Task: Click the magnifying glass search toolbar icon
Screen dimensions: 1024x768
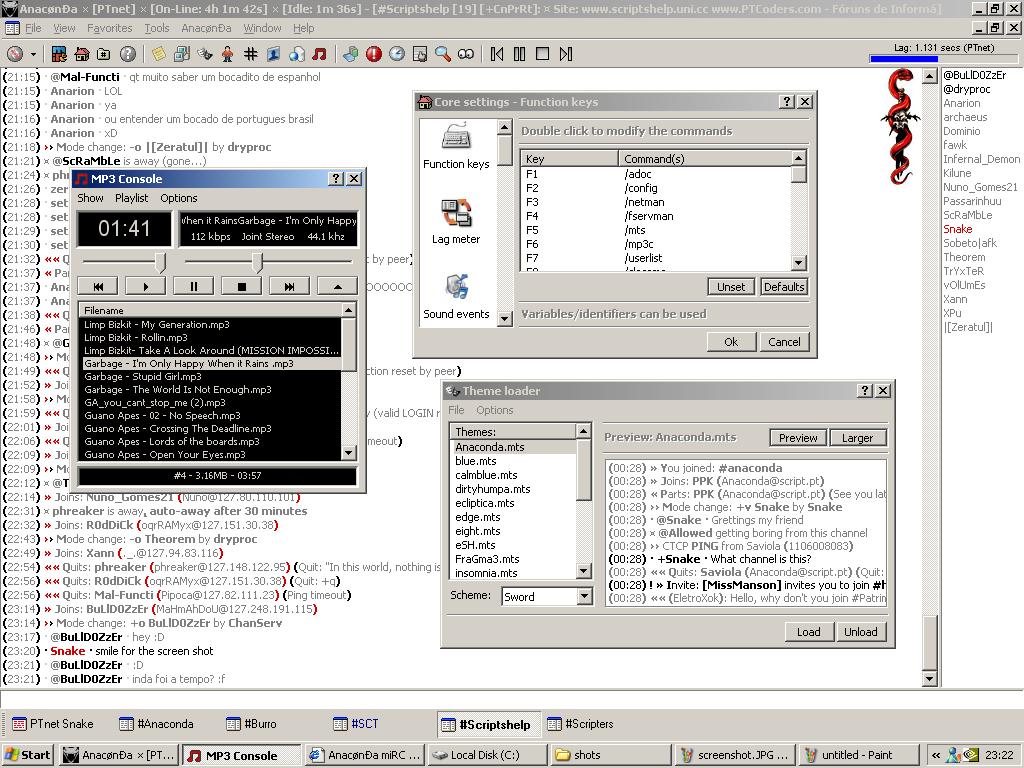Action: [x=442, y=54]
